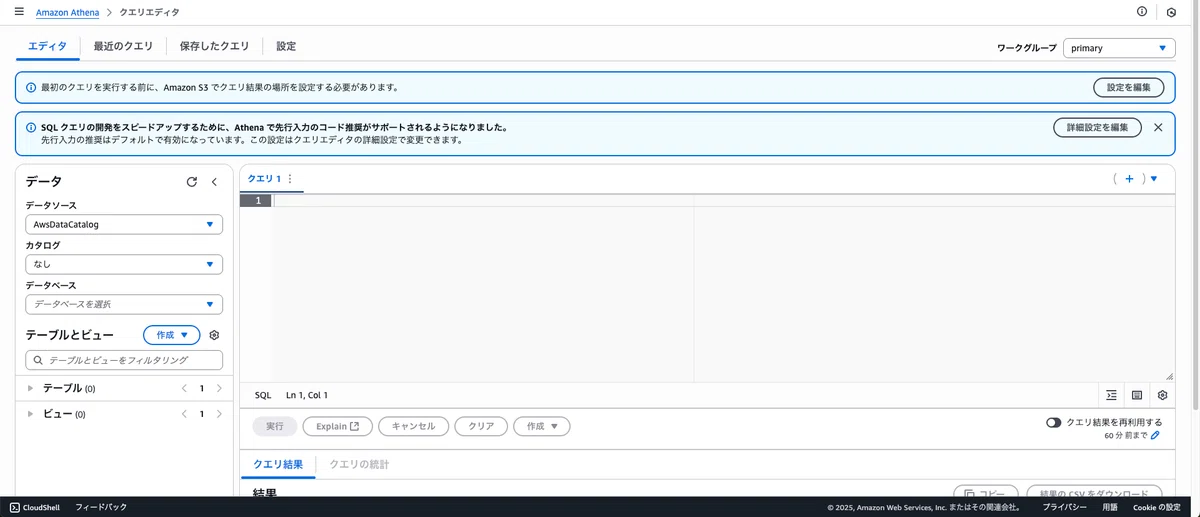Open the カタログ dropdown
This screenshot has width=1200, height=517.
coord(124,265)
